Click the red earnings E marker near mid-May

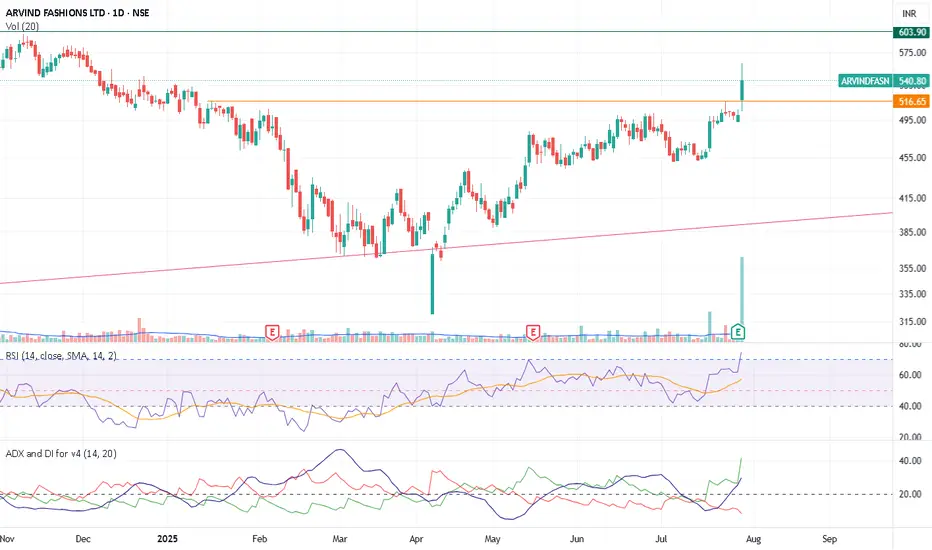coord(533,332)
